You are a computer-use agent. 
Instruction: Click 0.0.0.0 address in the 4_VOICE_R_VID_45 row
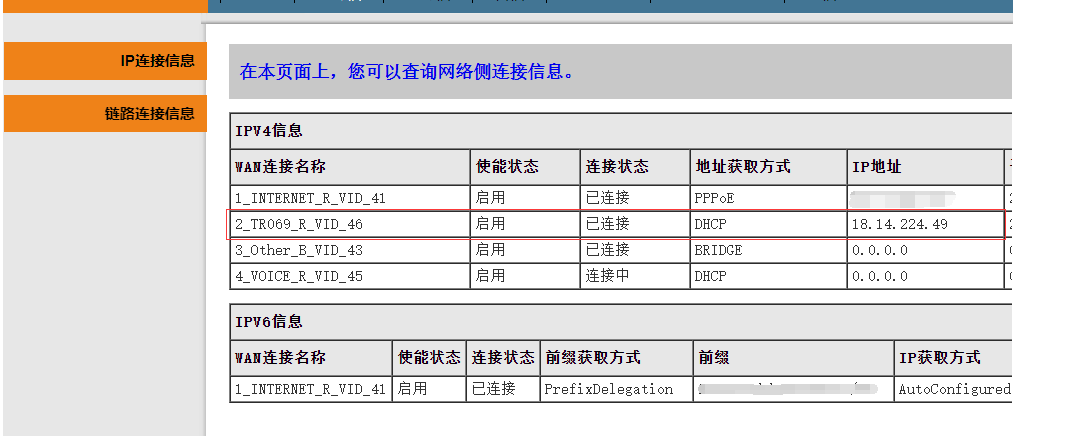880,276
